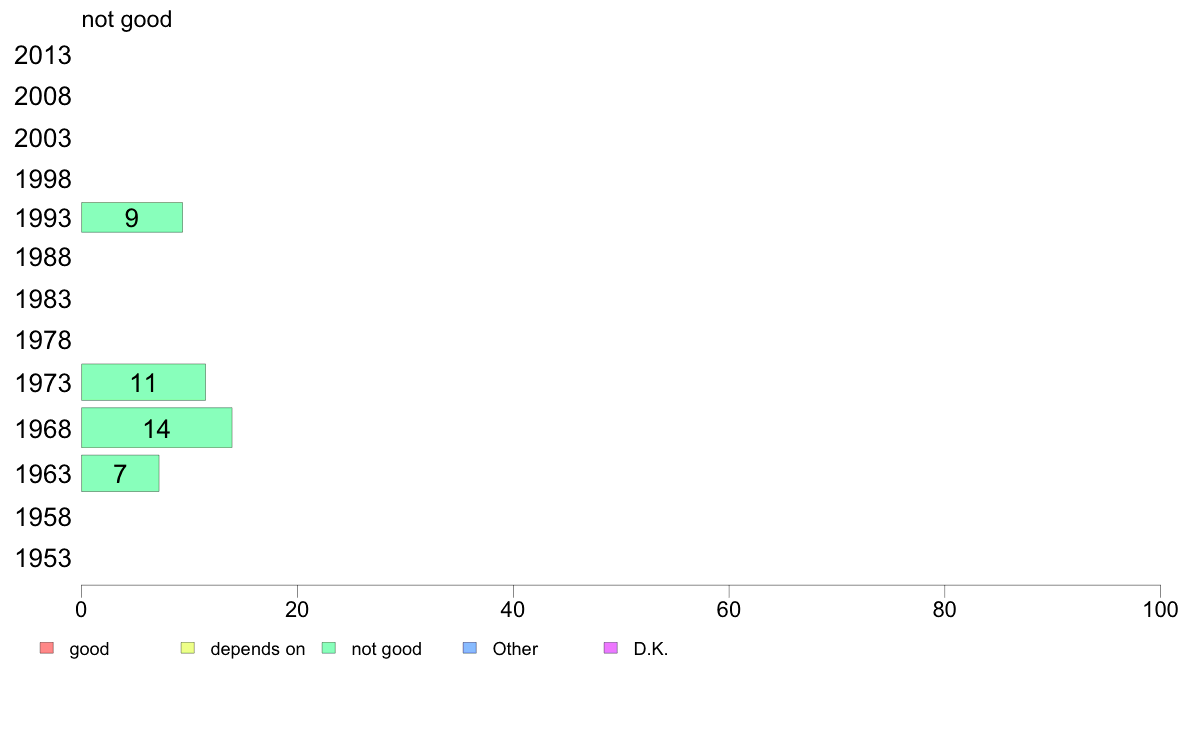Image resolution: width=1188 pixels, height=736 pixels.
Task: Select the 1993 bar showing 9
Action: tap(132, 218)
